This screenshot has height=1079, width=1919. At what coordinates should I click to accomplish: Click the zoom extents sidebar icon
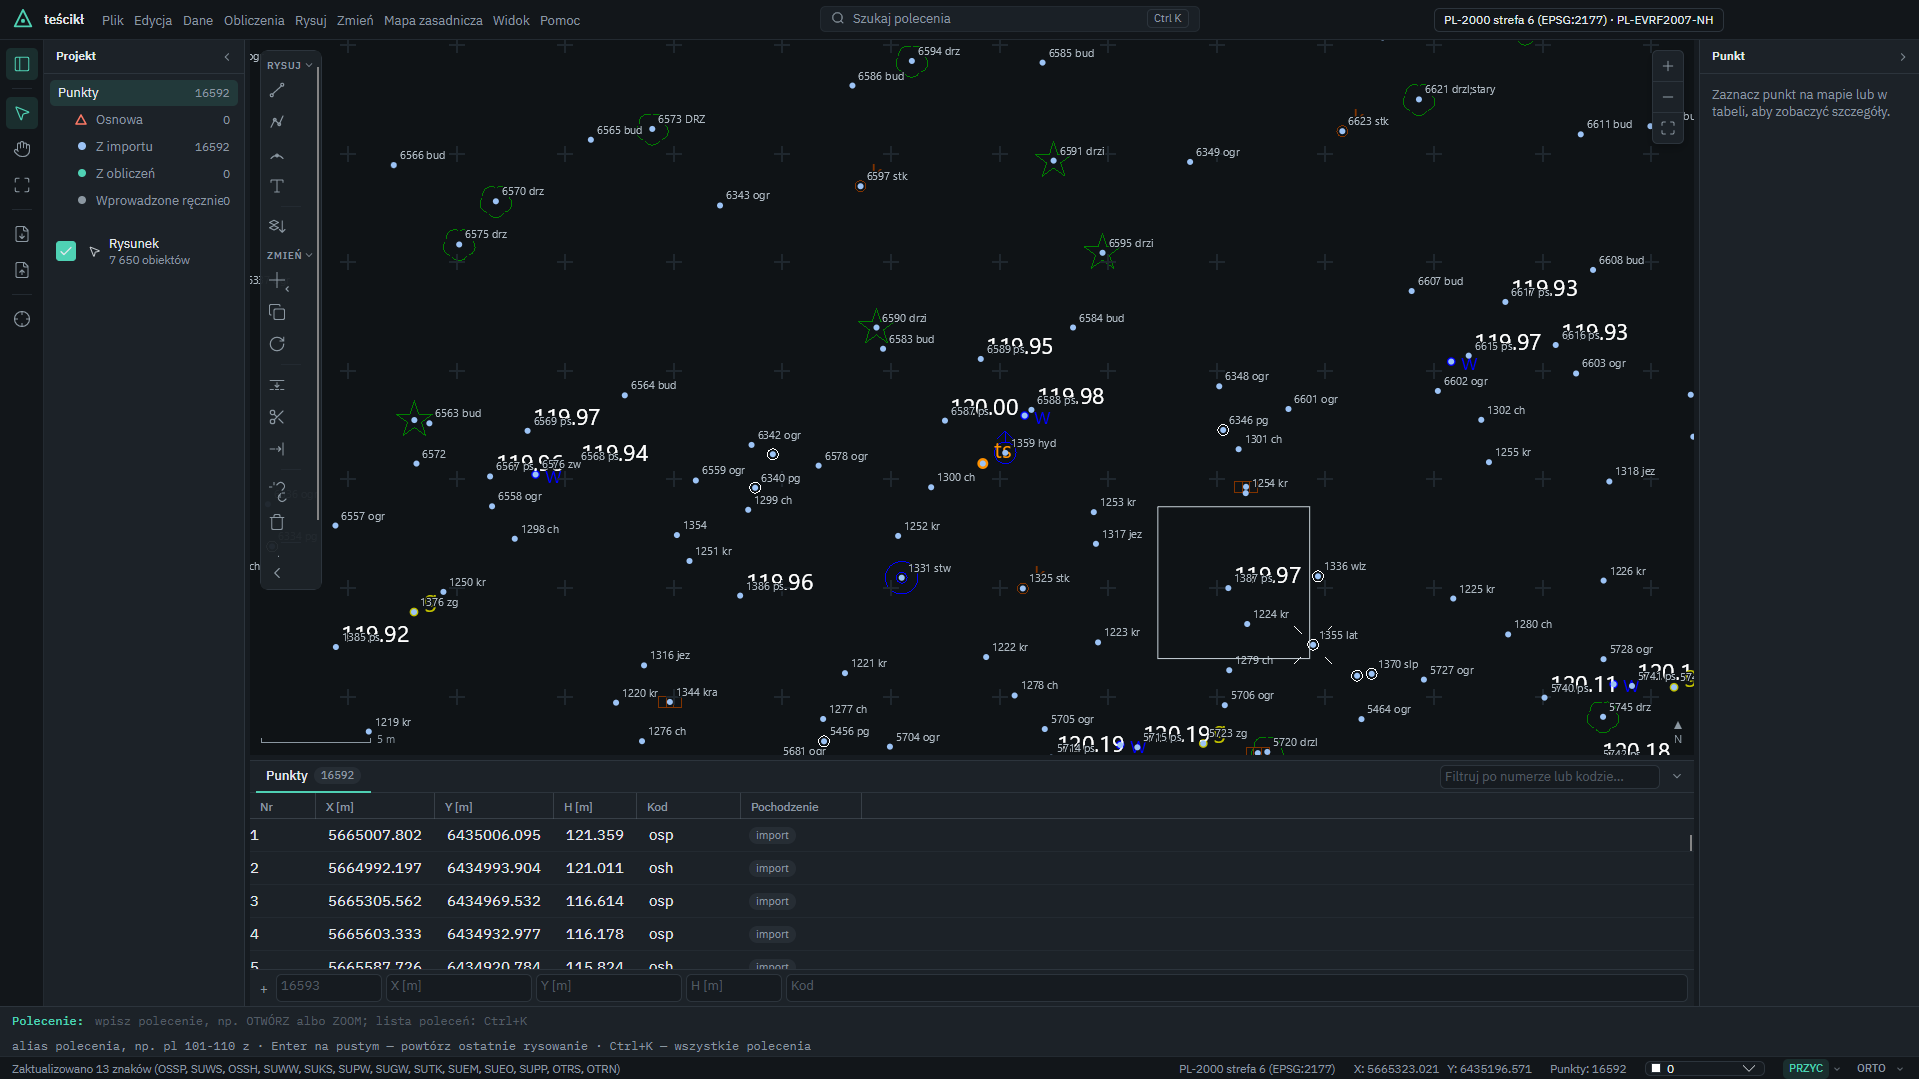click(x=22, y=185)
